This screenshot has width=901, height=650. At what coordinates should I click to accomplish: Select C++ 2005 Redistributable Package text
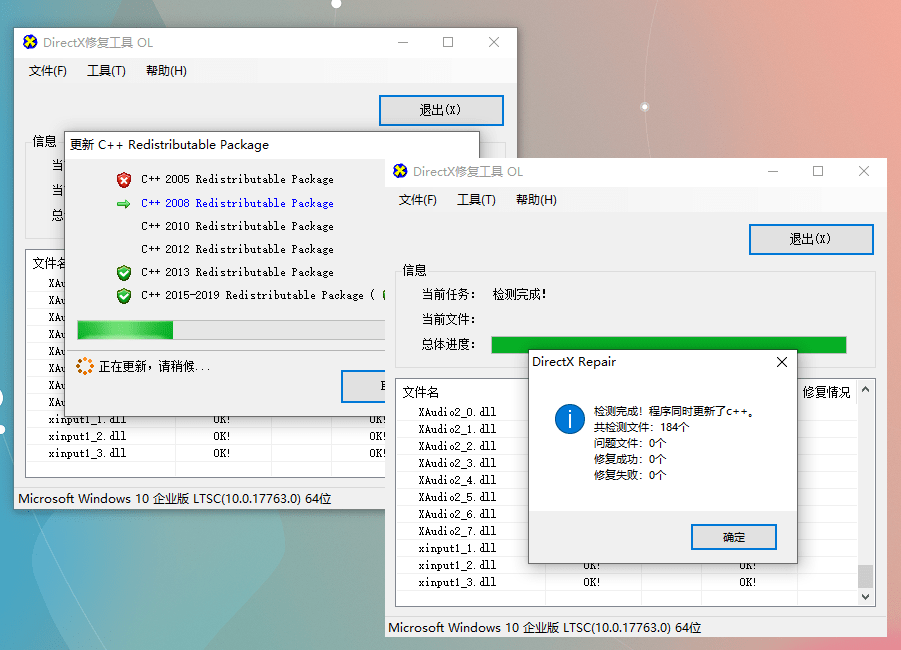click(237, 179)
